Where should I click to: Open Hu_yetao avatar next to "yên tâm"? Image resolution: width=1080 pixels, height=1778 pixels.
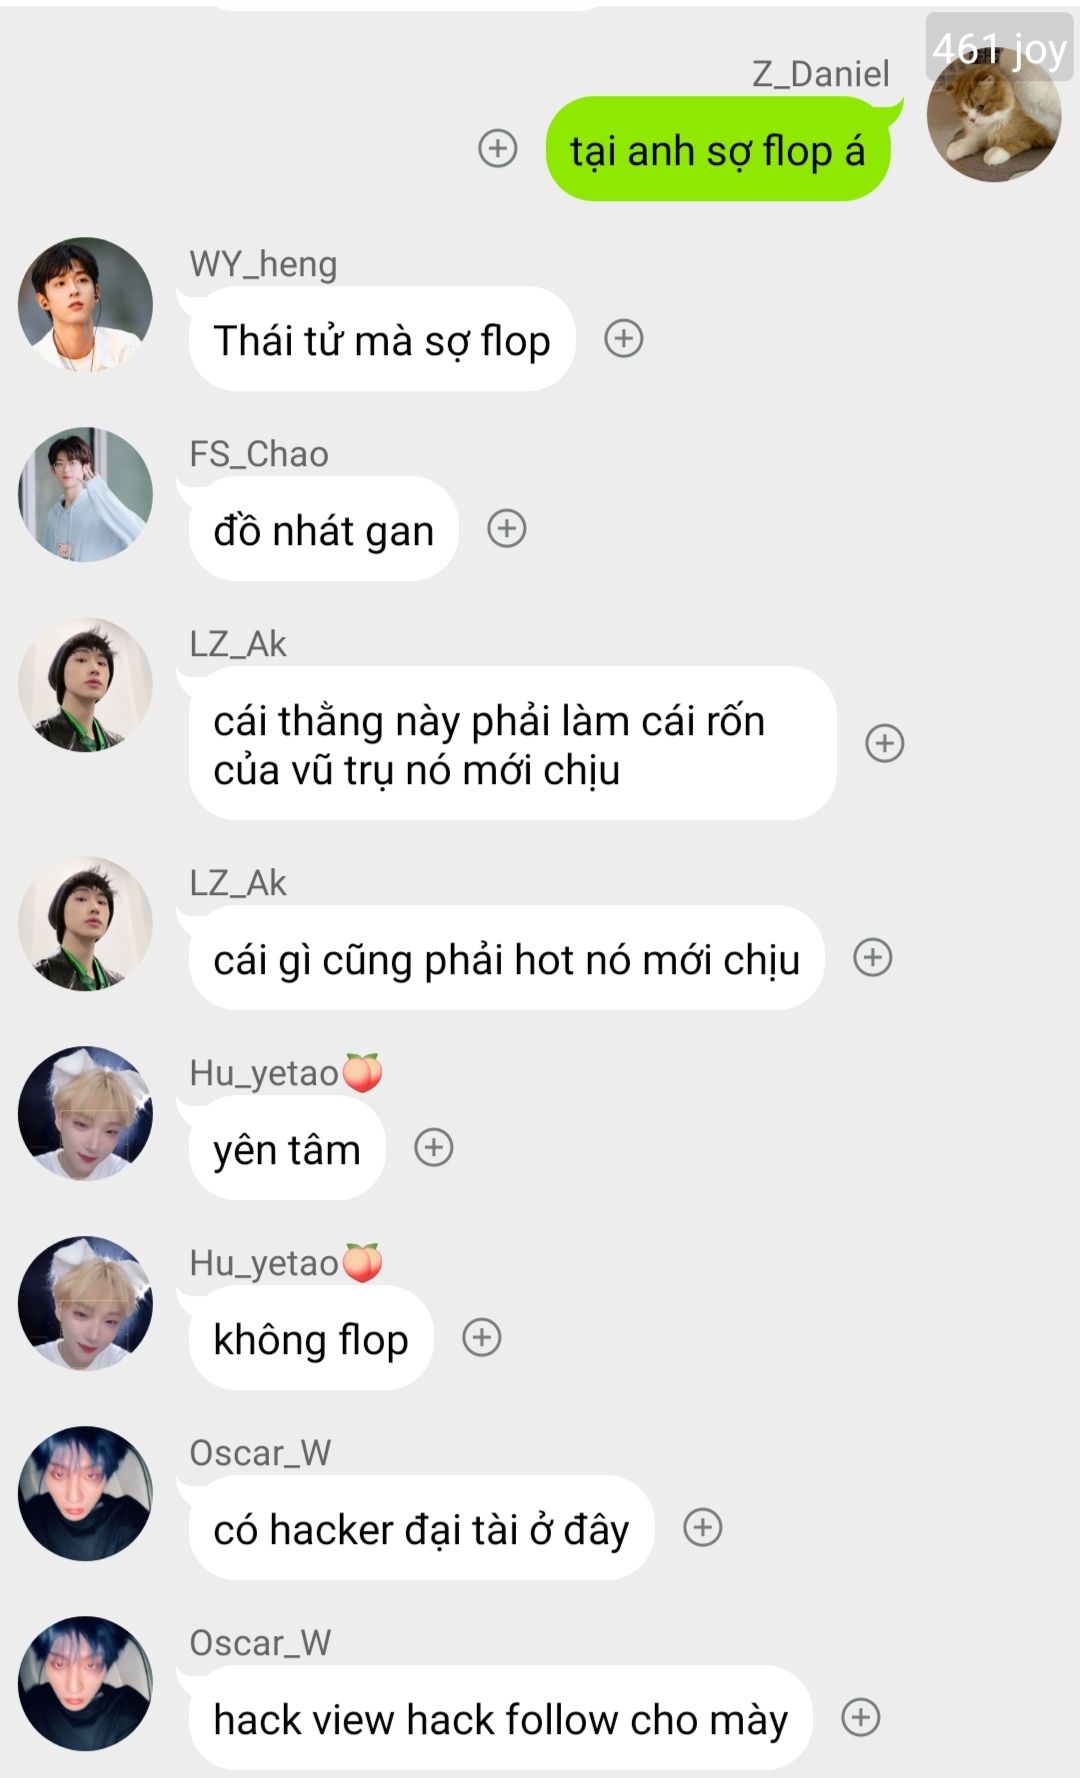coord(85,1113)
